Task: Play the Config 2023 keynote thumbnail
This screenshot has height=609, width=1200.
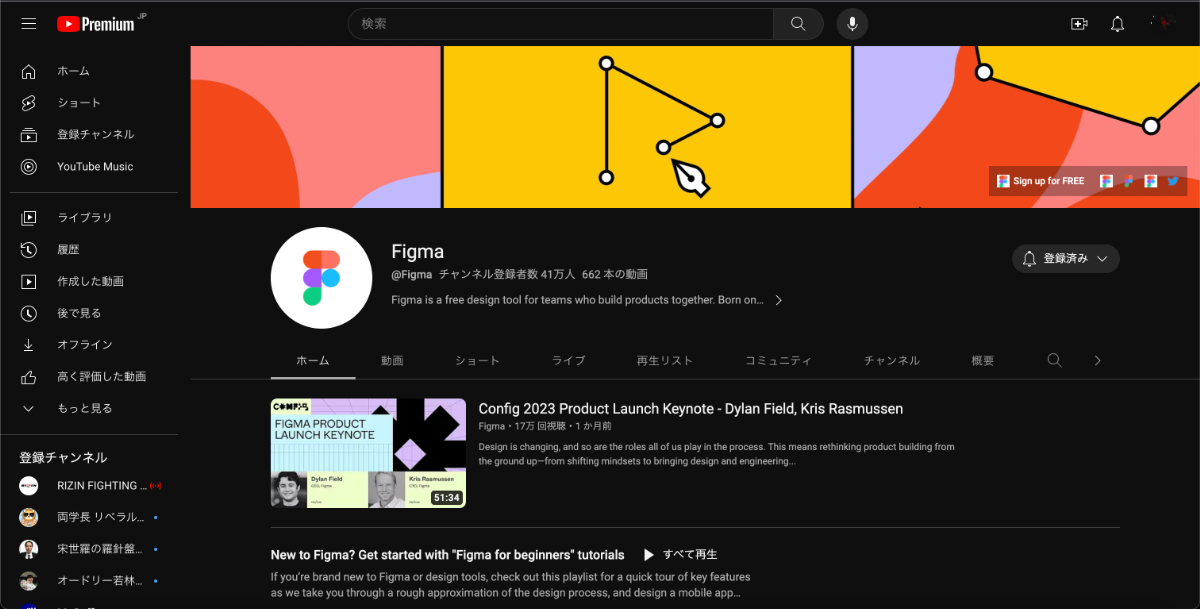Action: pyautogui.click(x=368, y=453)
